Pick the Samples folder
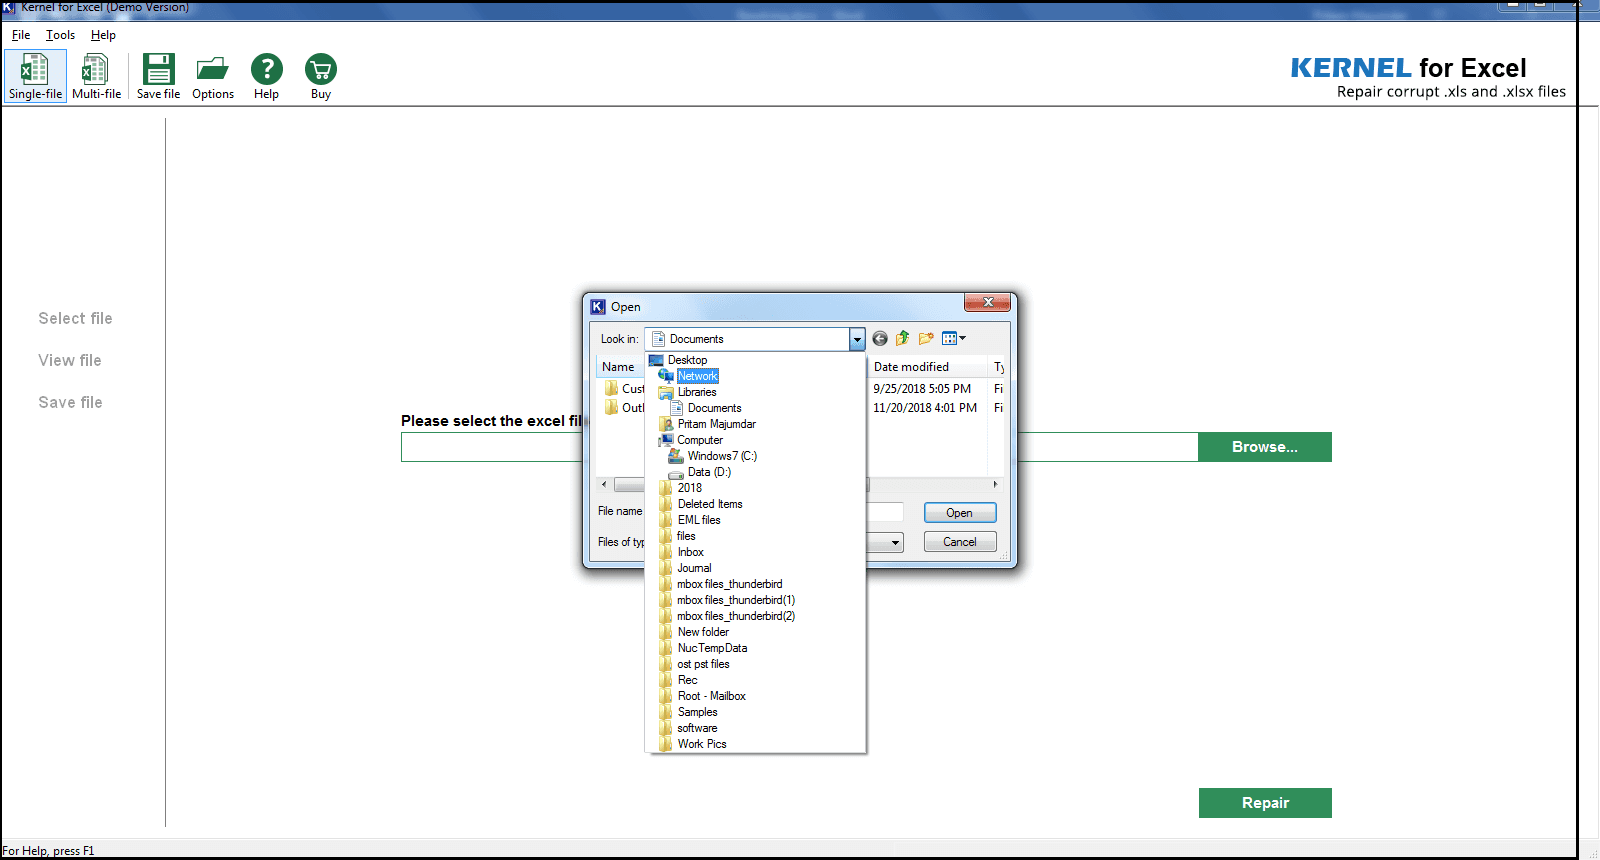 coord(697,712)
